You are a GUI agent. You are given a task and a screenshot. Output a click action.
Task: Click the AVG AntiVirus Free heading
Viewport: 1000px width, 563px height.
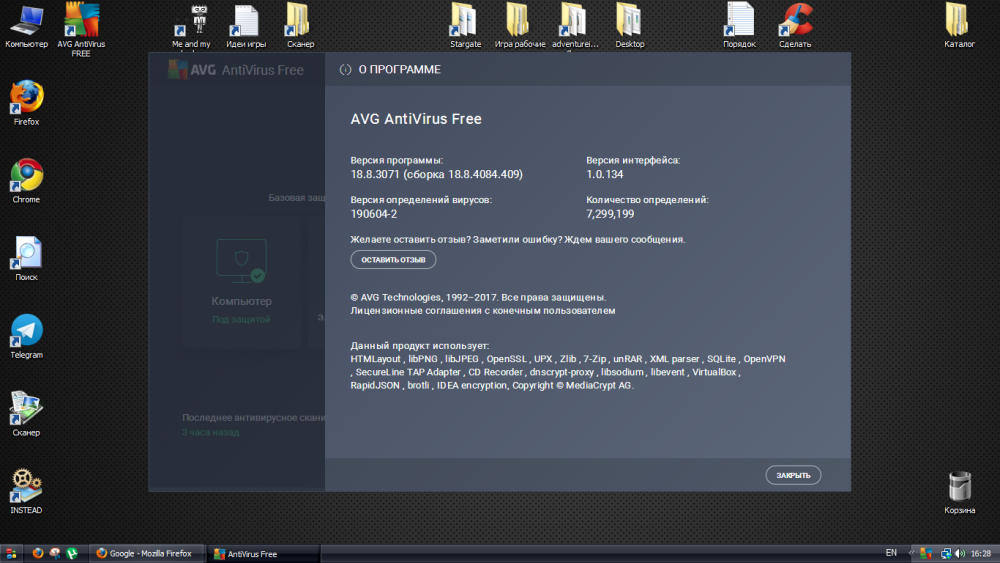tap(416, 119)
